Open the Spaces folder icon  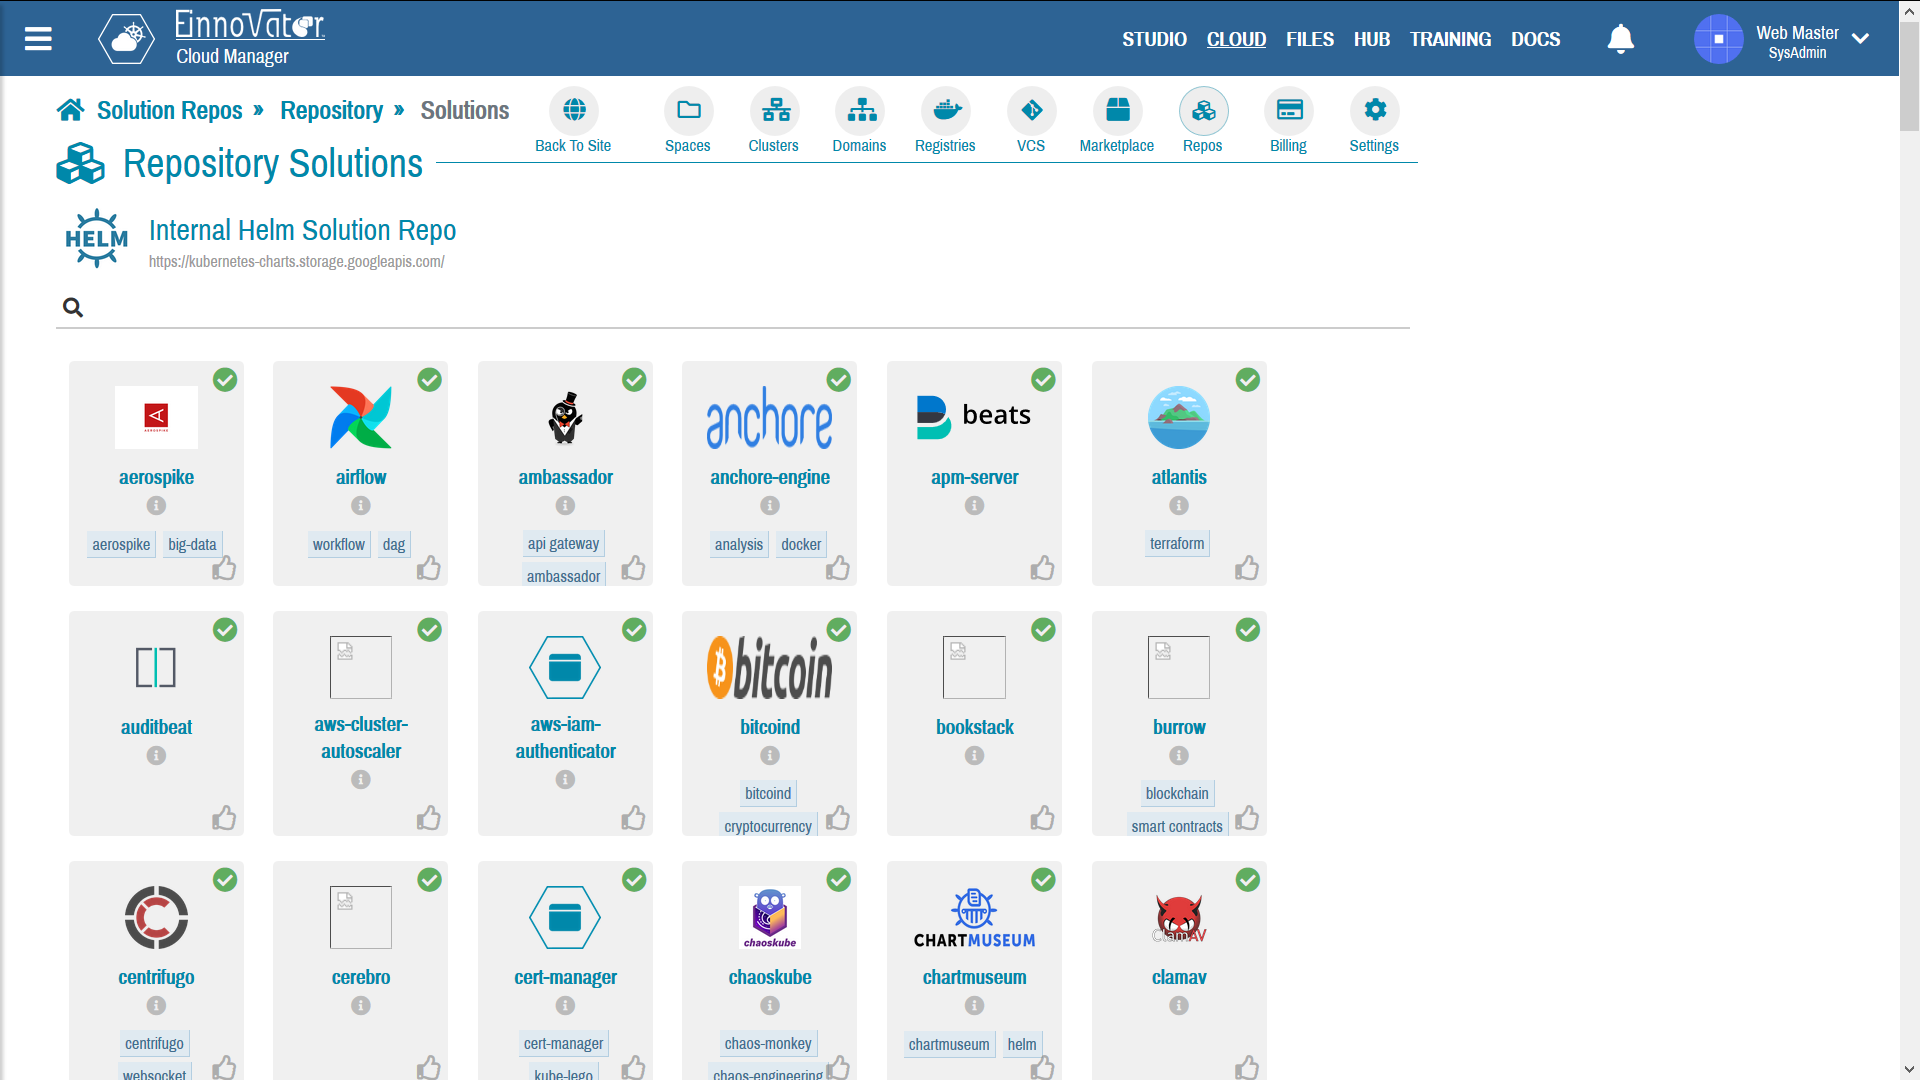point(688,110)
